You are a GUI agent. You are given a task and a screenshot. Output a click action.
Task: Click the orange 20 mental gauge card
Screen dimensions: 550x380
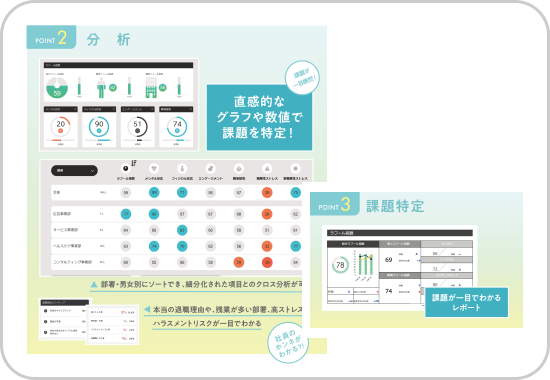[x=61, y=127]
